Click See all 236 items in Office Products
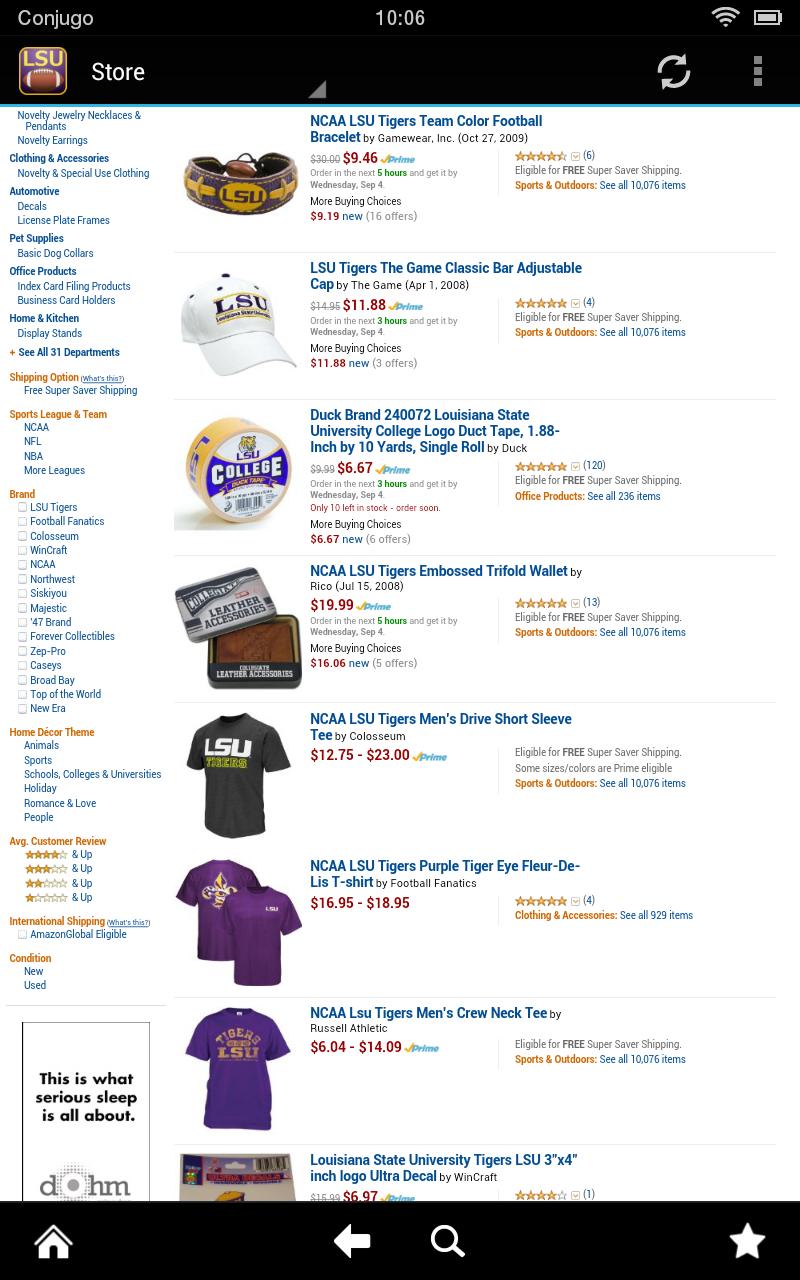 tap(624, 496)
